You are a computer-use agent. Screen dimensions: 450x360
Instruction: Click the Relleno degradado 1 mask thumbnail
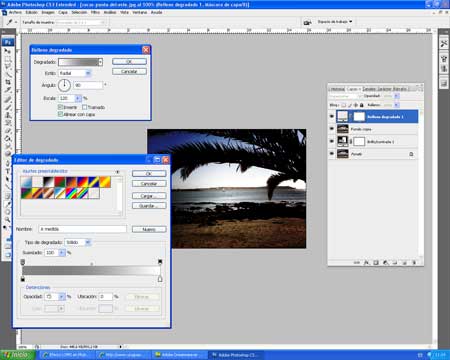(x=359, y=117)
